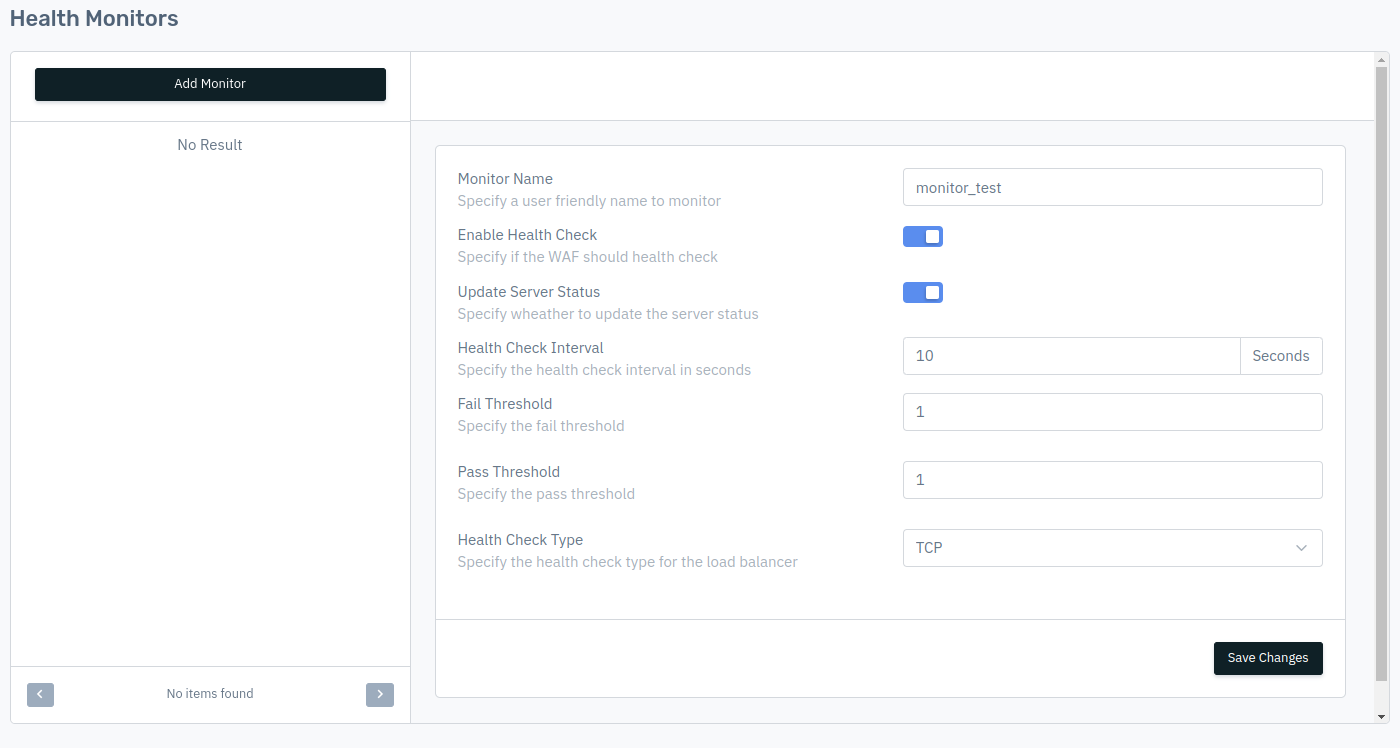1400x748 pixels.
Task: Click the "No items found" text
Action: pyautogui.click(x=210, y=694)
